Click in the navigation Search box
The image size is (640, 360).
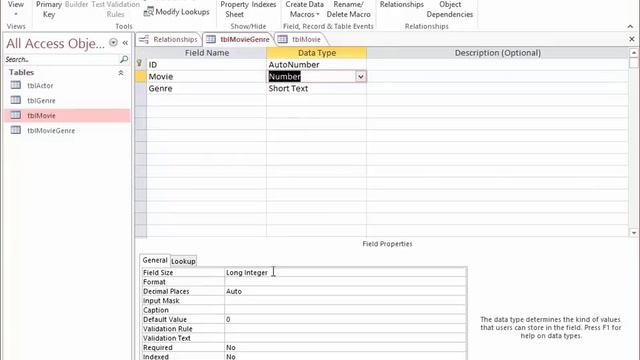[61, 59]
